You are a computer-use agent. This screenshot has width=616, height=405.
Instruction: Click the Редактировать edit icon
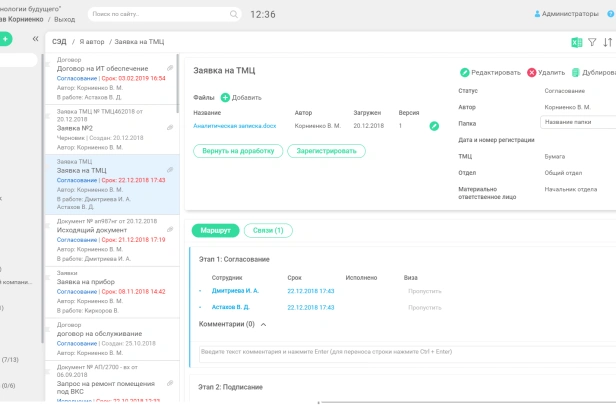[465, 73]
